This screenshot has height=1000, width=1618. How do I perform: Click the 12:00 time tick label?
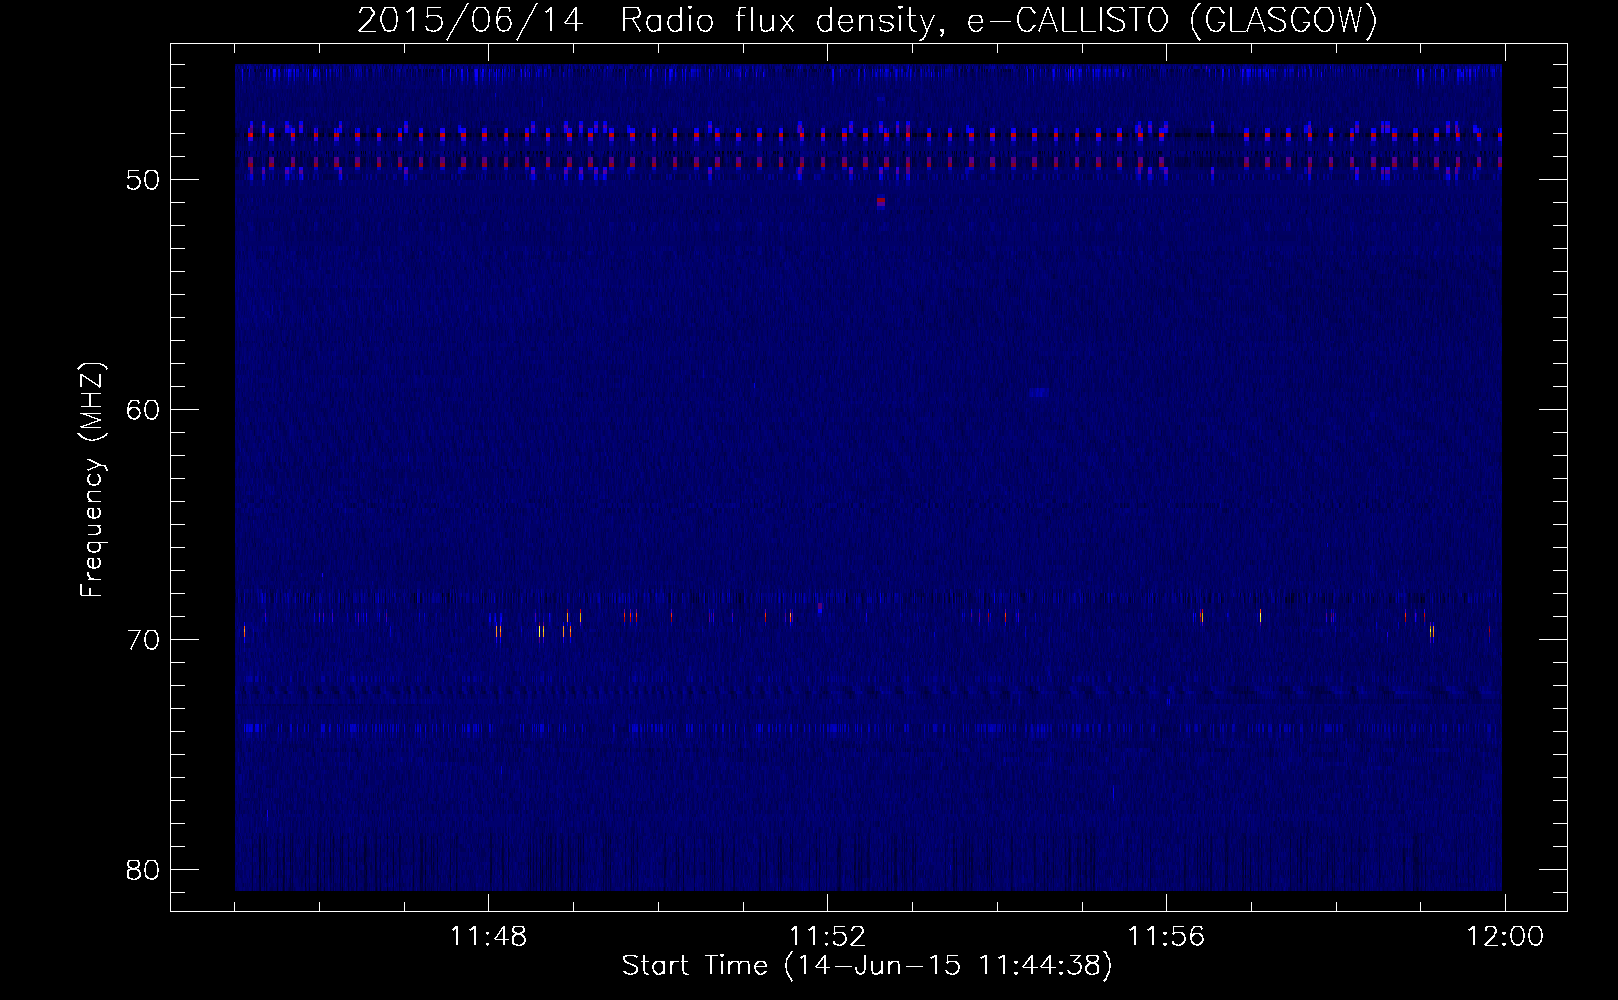pyautogui.click(x=1505, y=937)
